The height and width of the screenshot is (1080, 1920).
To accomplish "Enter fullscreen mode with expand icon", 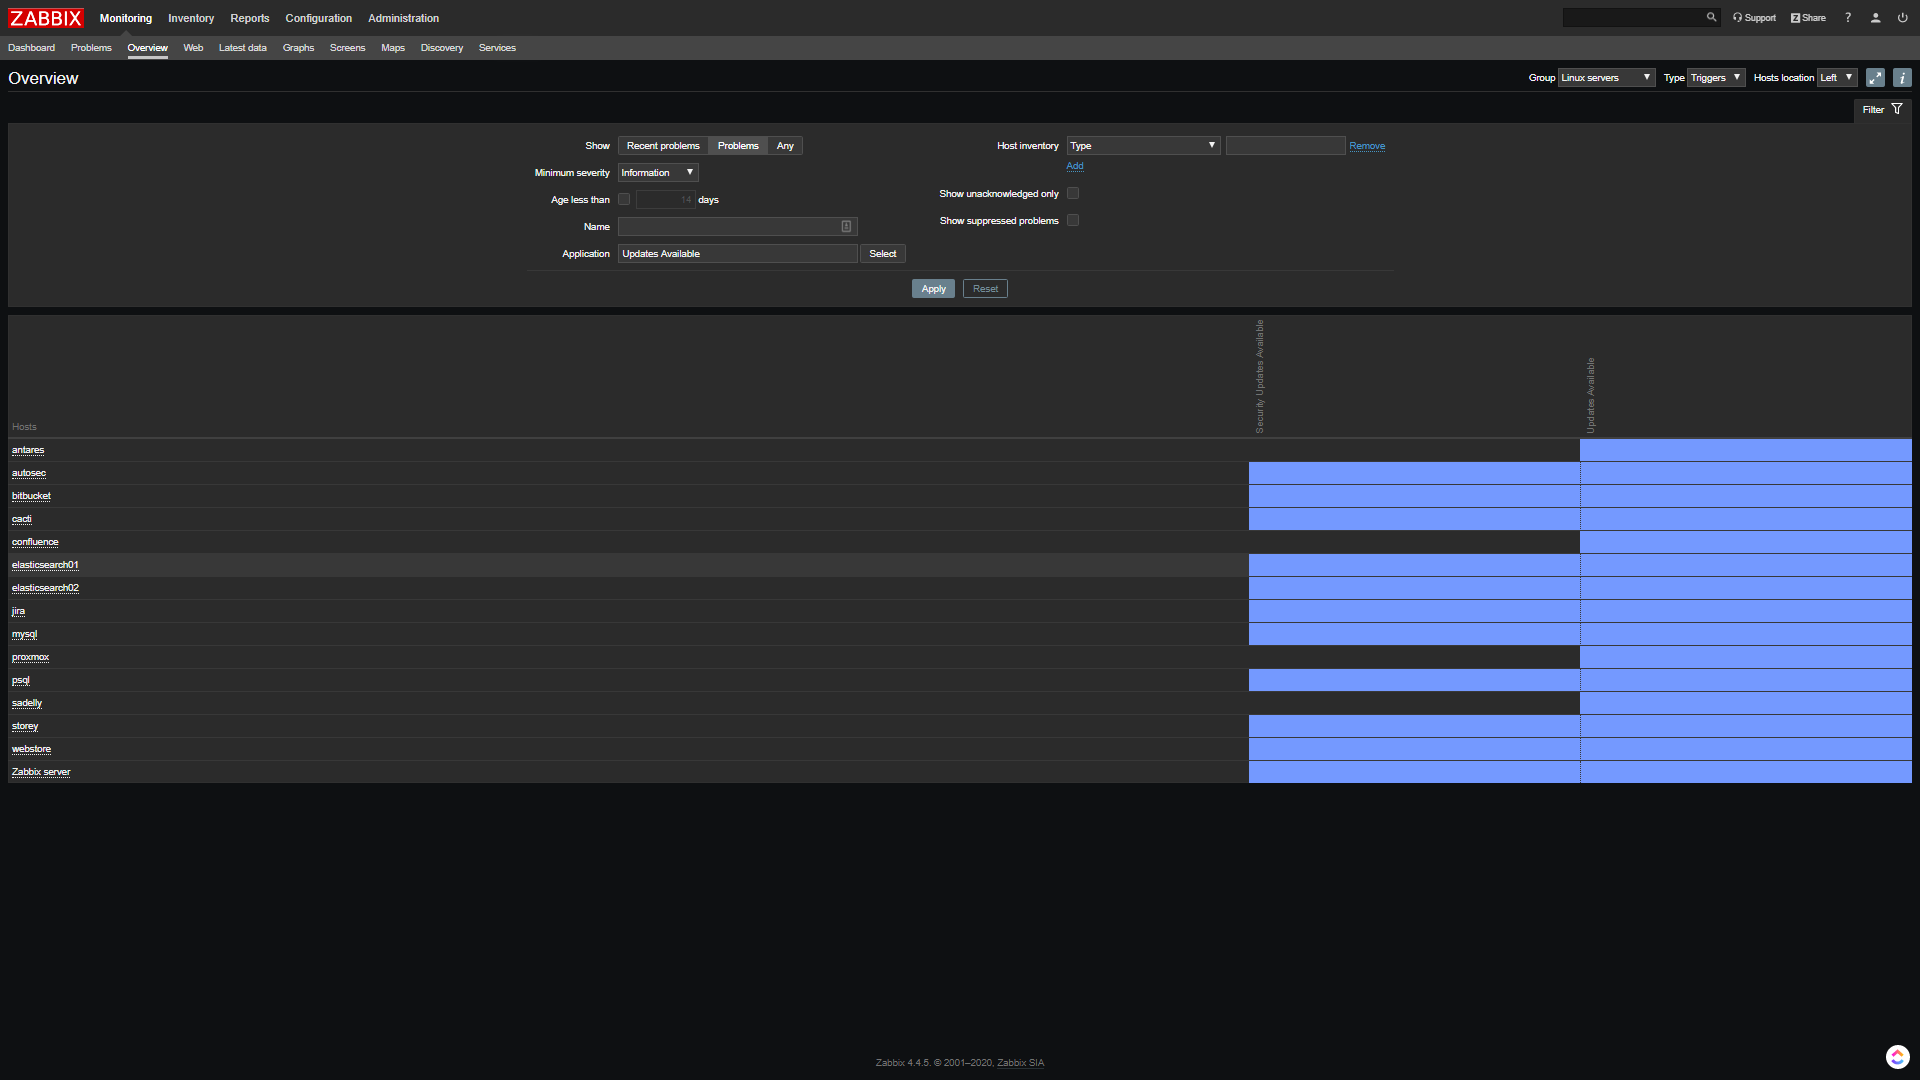I will pyautogui.click(x=1875, y=78).
